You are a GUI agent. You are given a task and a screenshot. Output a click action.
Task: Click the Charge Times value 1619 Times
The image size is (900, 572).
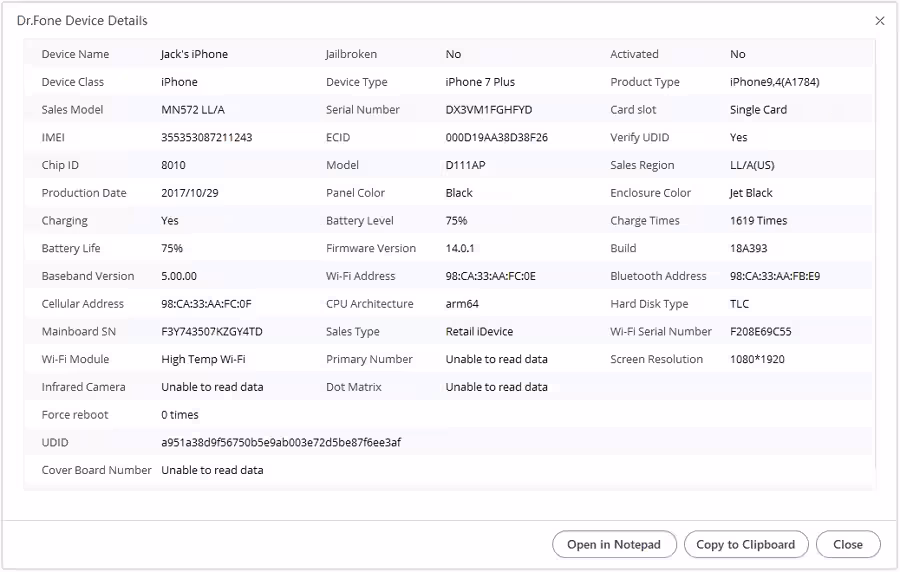(x=758, y=221)
